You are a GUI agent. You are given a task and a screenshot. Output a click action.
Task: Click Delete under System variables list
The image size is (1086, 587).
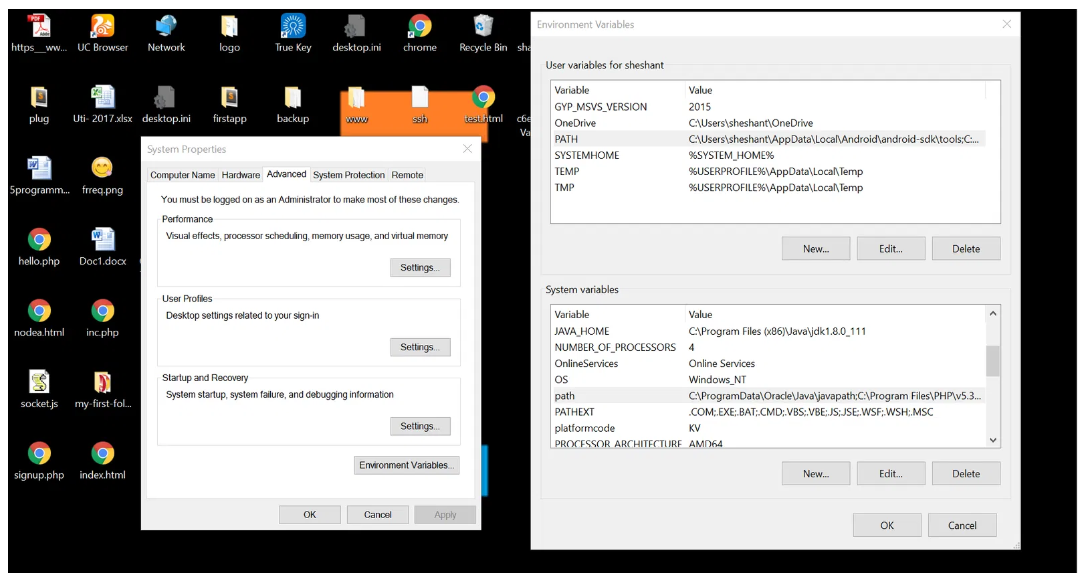point(965,474)
